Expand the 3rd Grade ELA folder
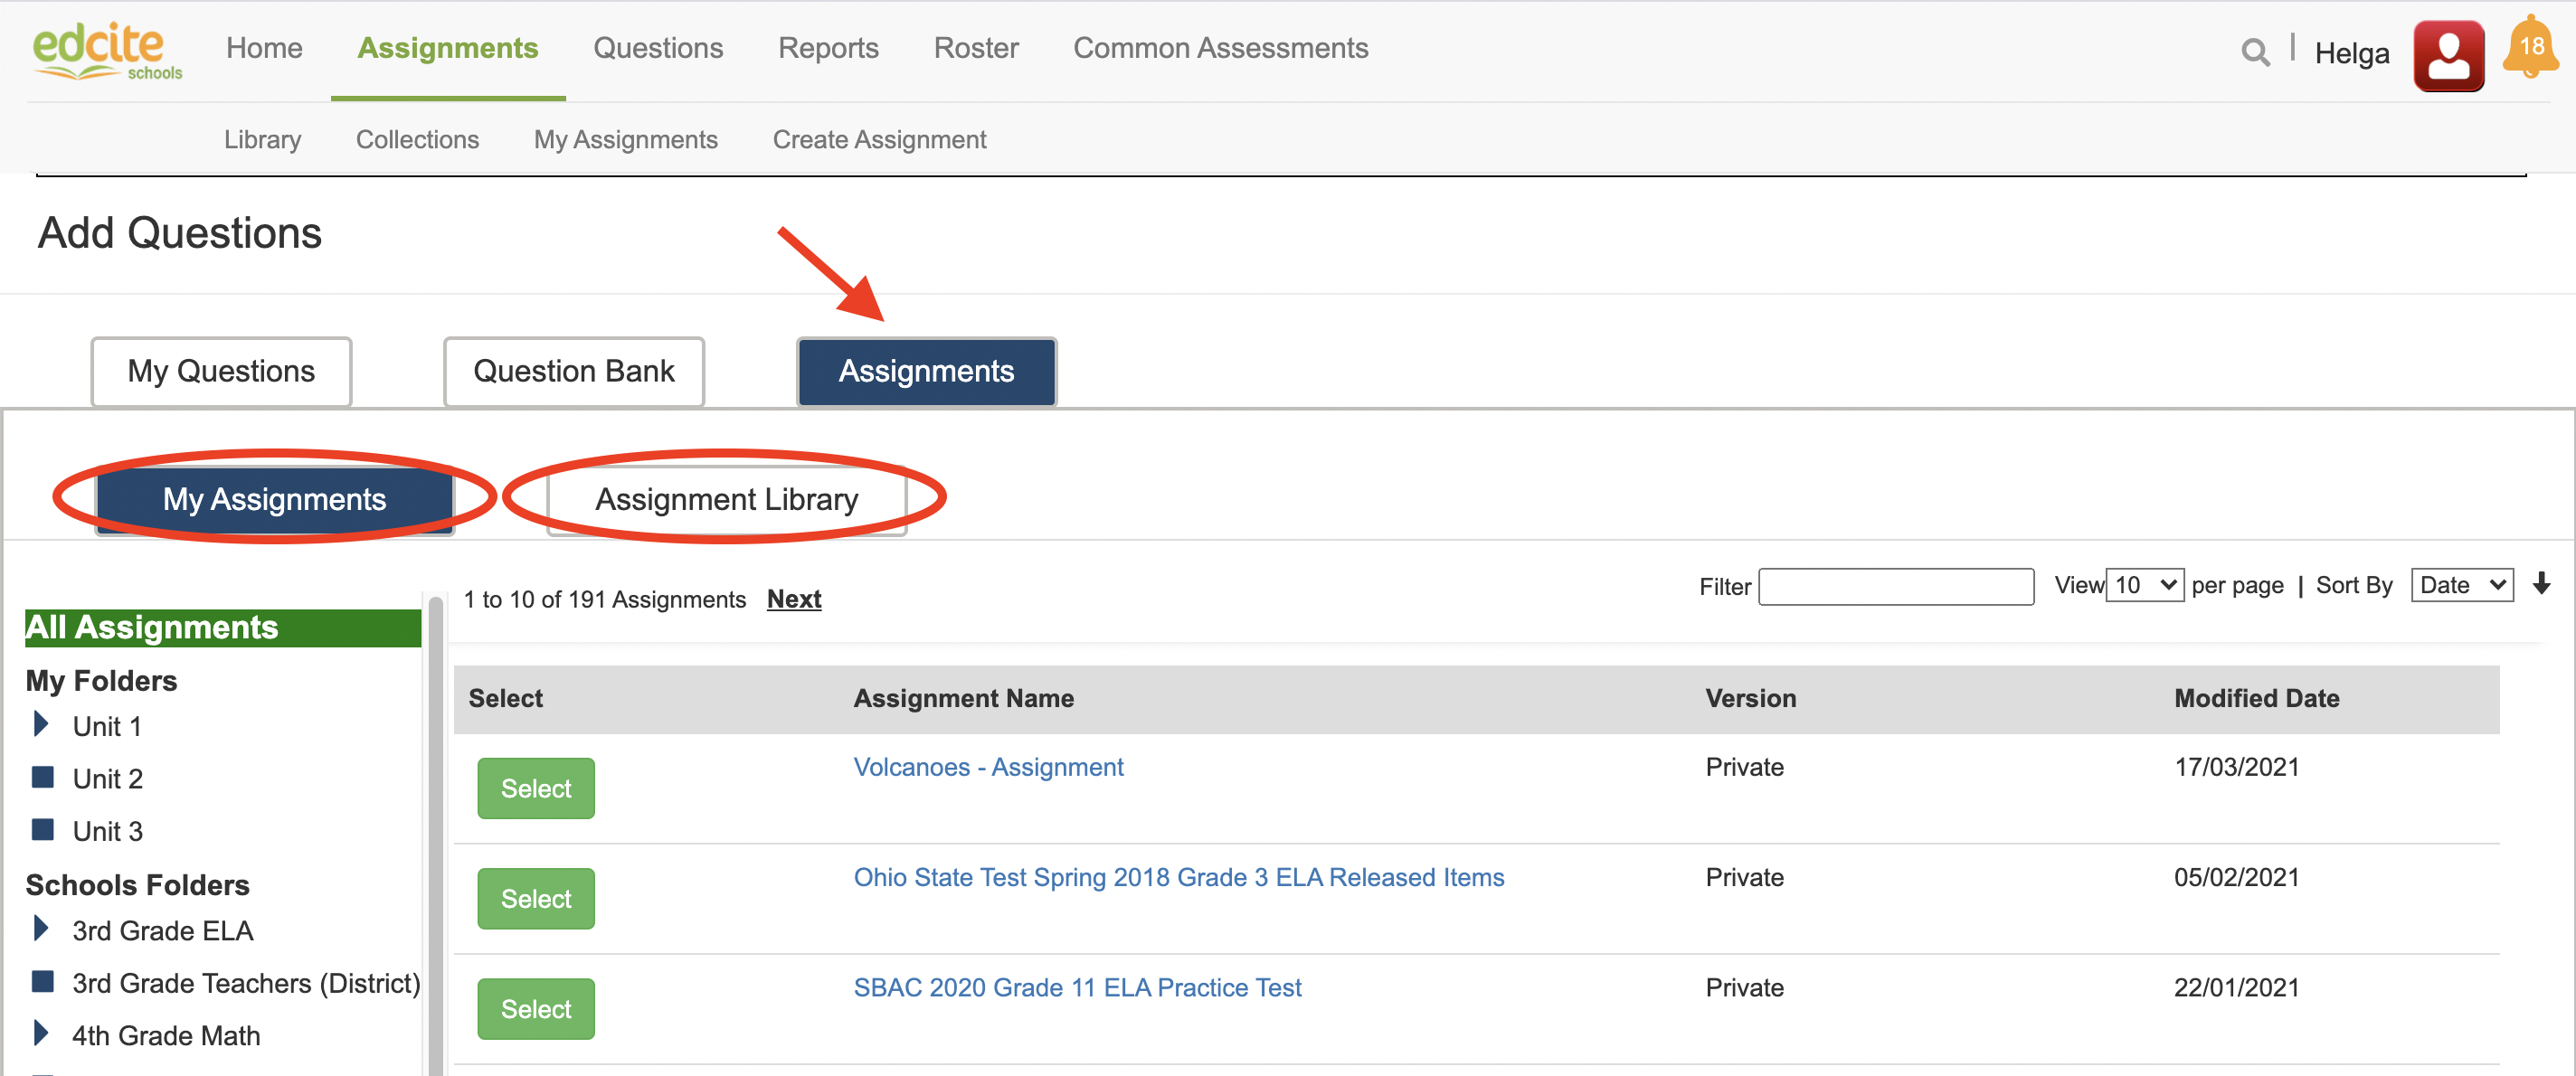 point(40,929)
